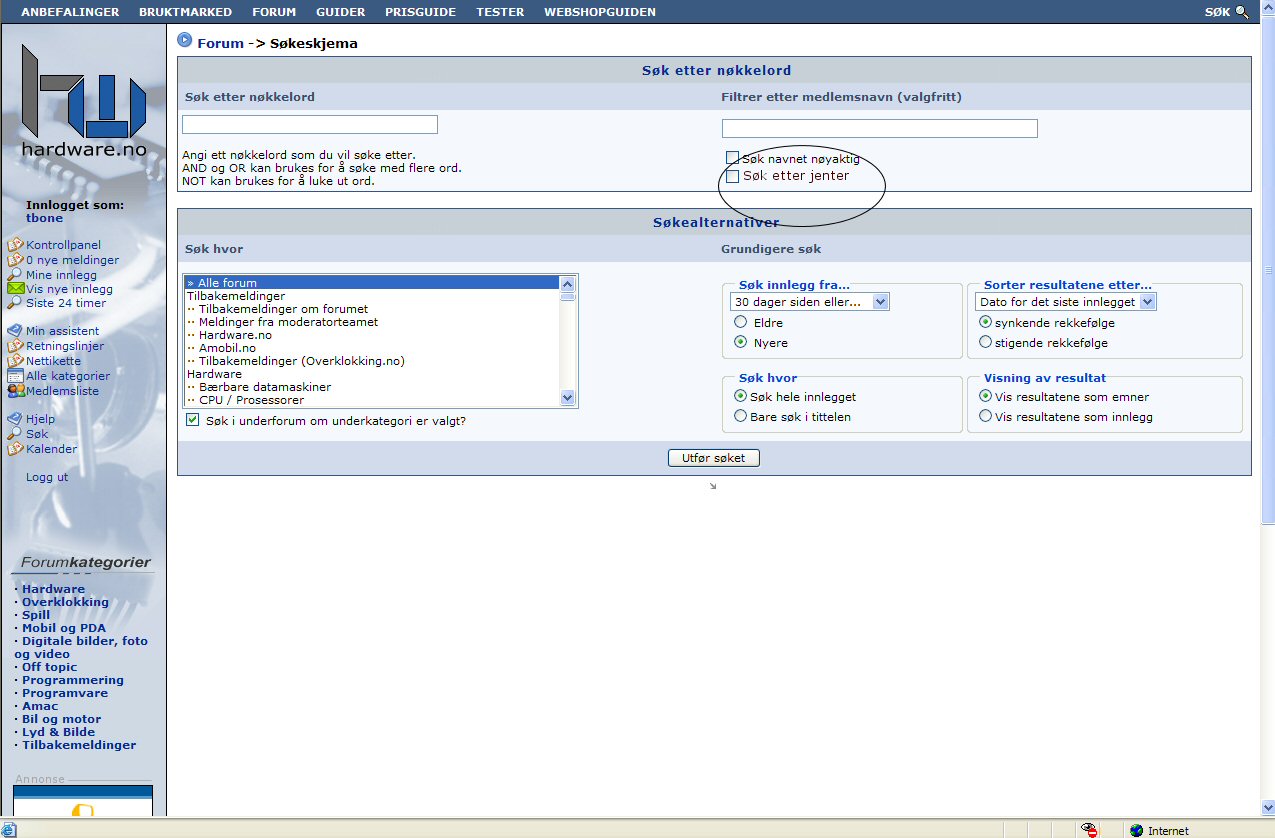Open the Lyd & Bilde category link
This screenshot has height=838, width=1275.
point(58,732)
